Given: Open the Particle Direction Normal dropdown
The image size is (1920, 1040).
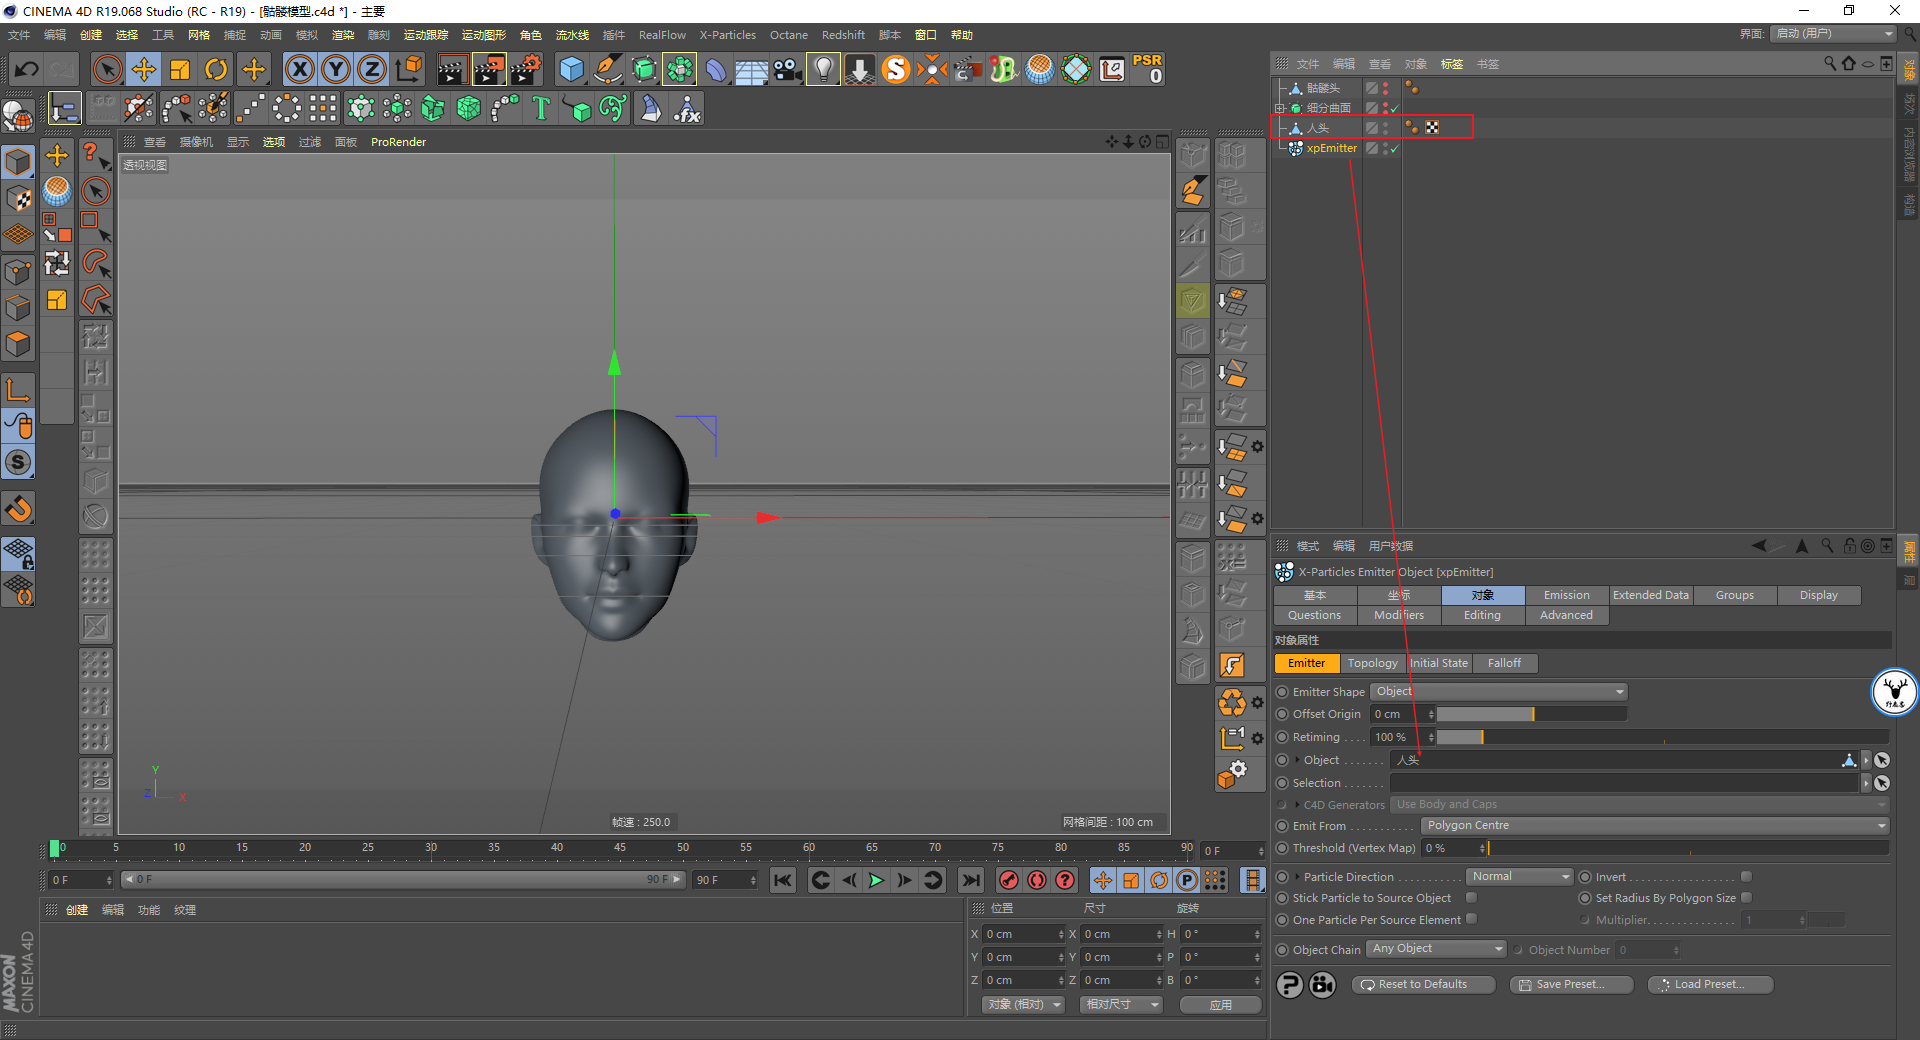Looking at the screenshot, I should point(1520,877).
